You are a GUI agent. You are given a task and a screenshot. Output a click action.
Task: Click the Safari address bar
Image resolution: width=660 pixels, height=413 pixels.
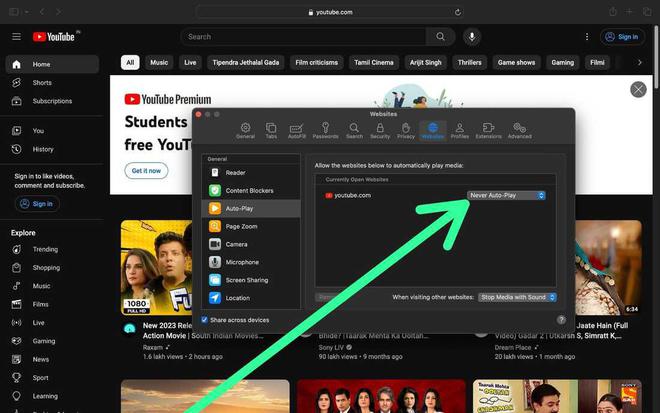coord(330,12)
